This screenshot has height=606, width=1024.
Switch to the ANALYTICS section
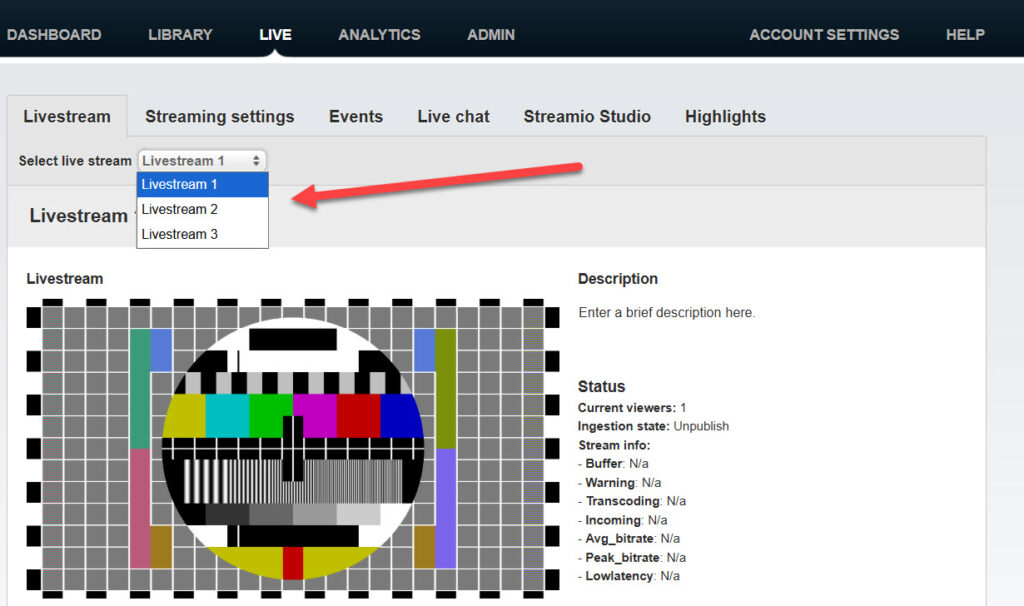tap(379, 34)
